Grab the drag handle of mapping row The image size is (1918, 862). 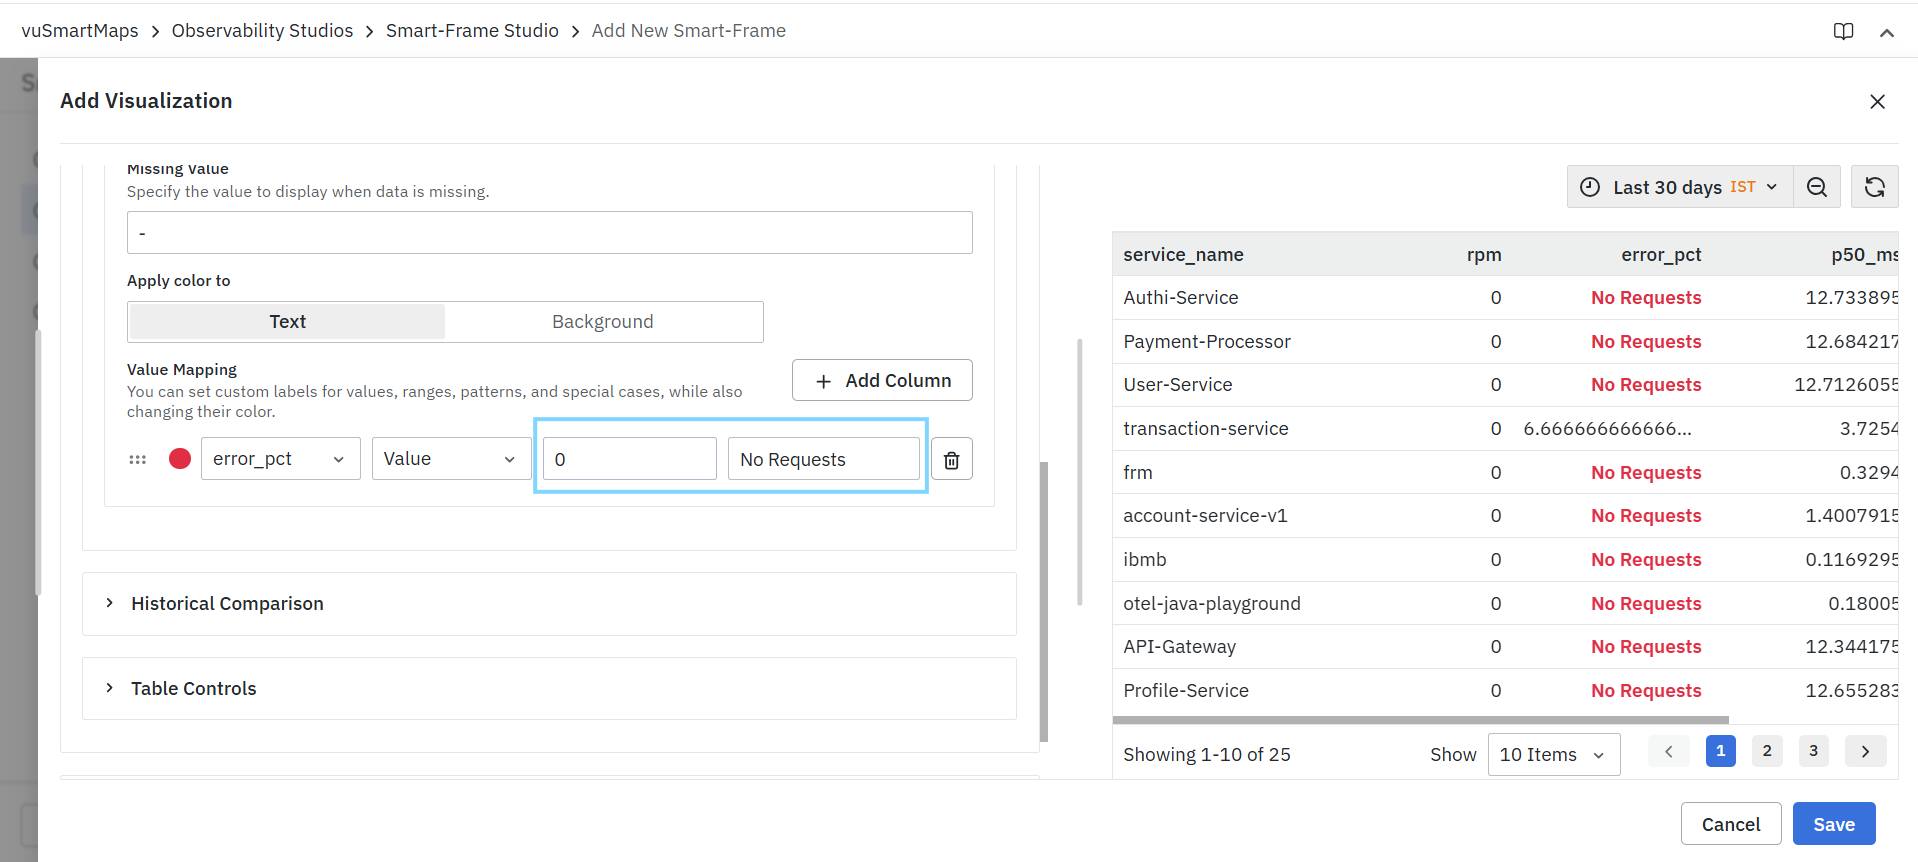click(x=138, y=459)
